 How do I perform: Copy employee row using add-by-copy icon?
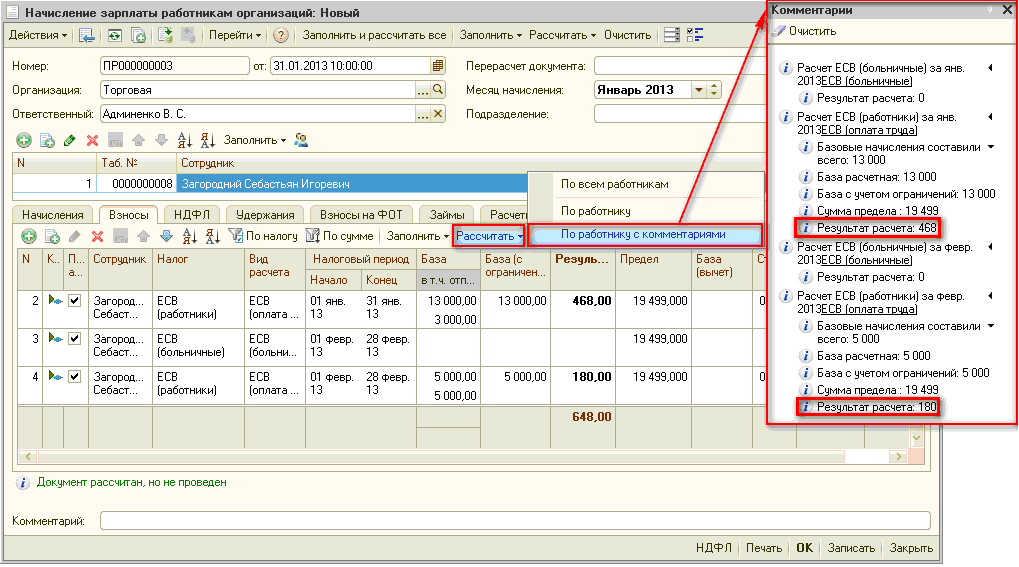click(47, 140)
